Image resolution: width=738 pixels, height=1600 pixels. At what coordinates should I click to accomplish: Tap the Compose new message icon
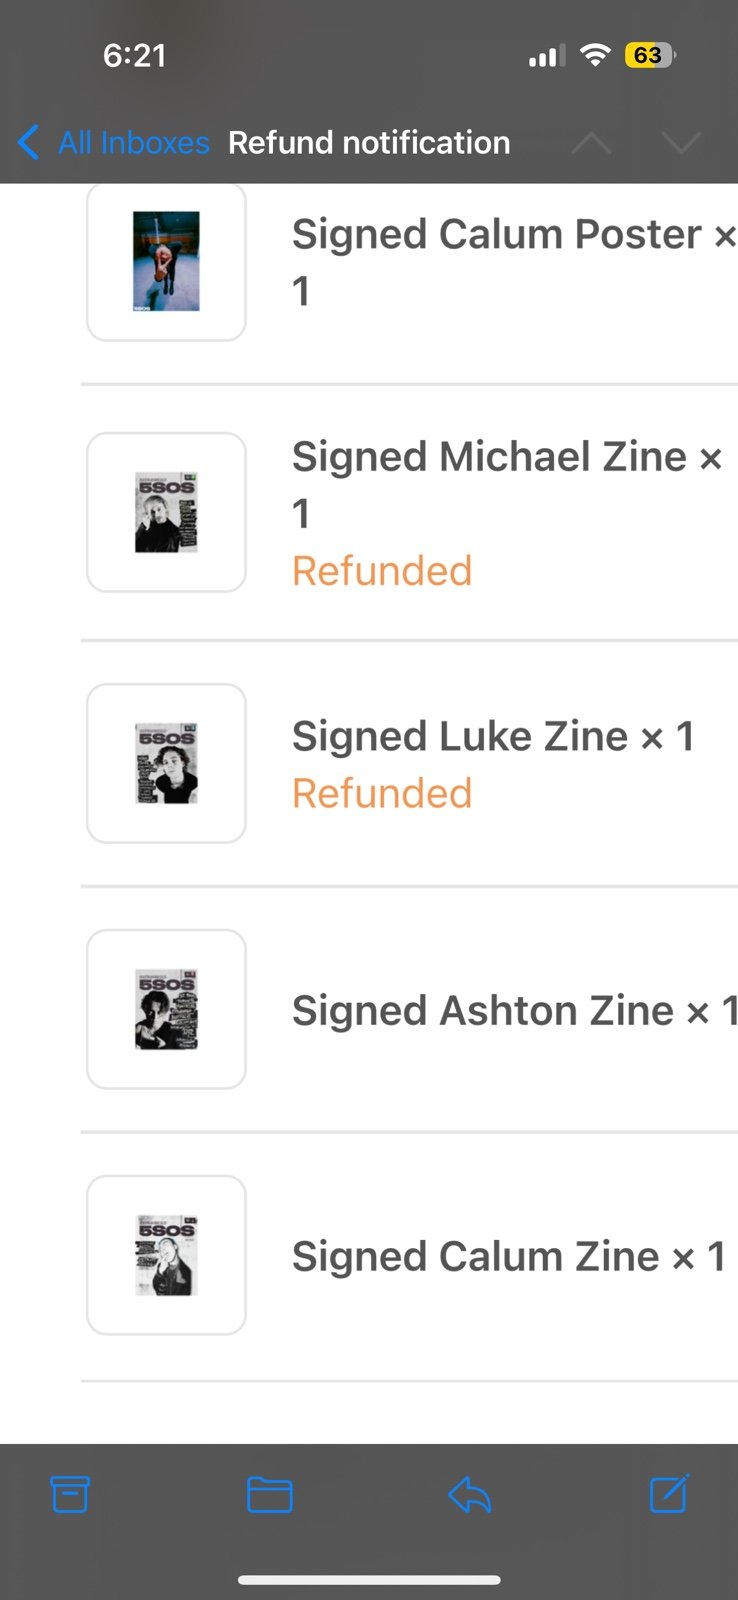[669, 1494]
